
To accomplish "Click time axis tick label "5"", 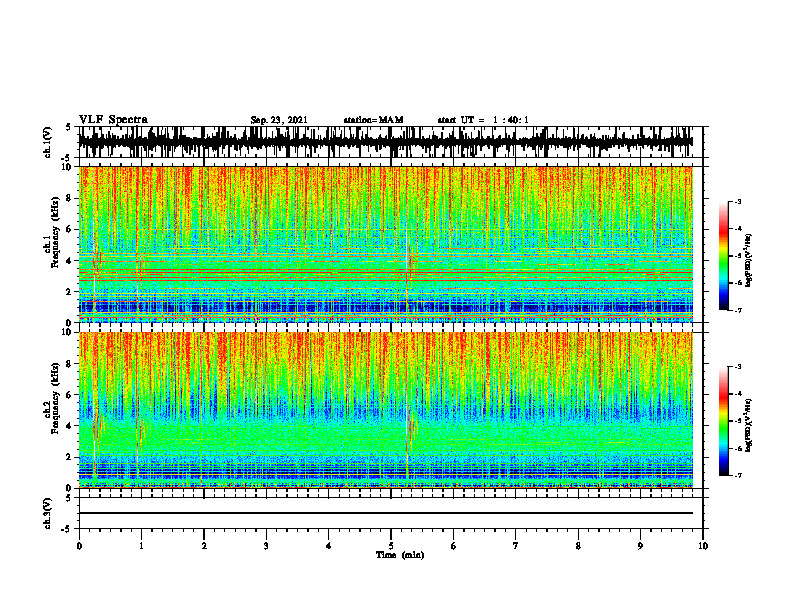I will 391,546.
